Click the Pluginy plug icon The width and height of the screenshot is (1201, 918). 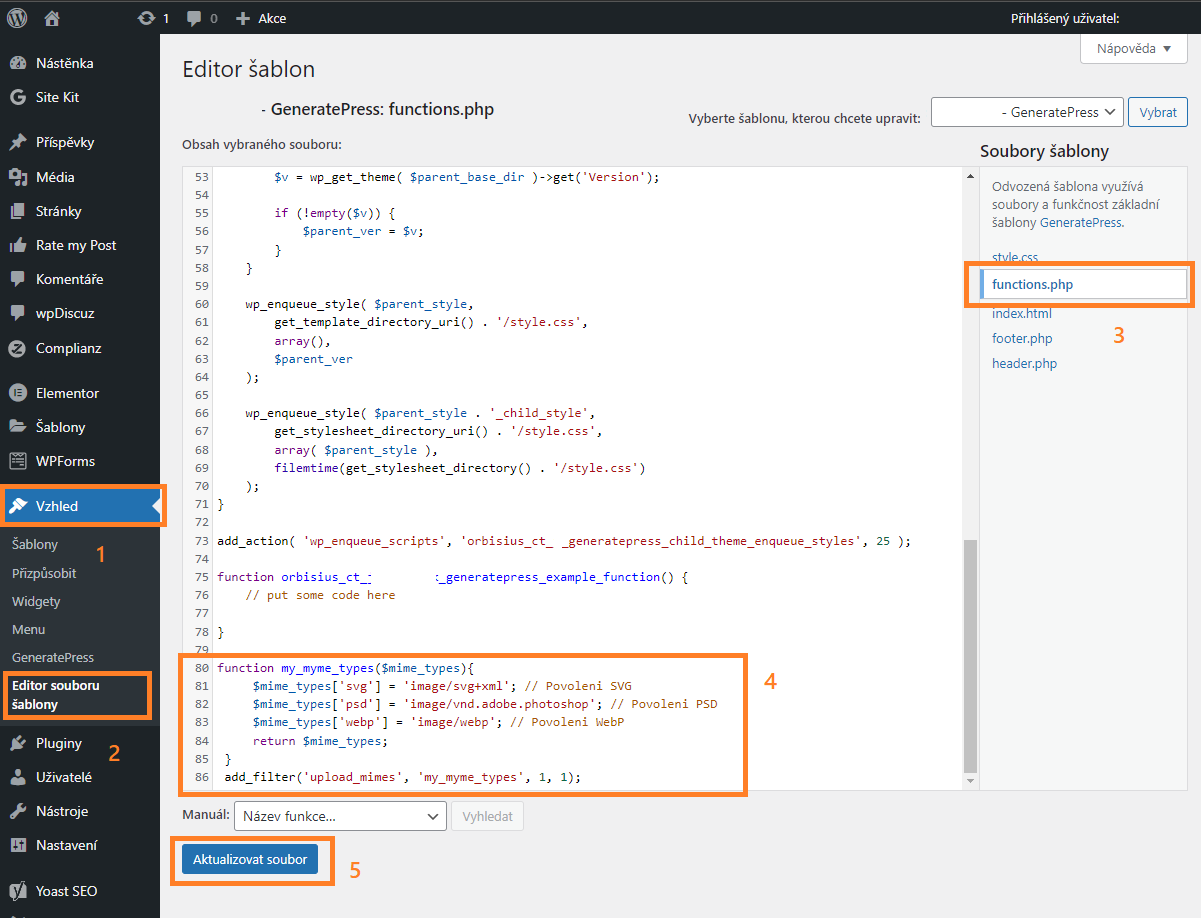point(17,743)
